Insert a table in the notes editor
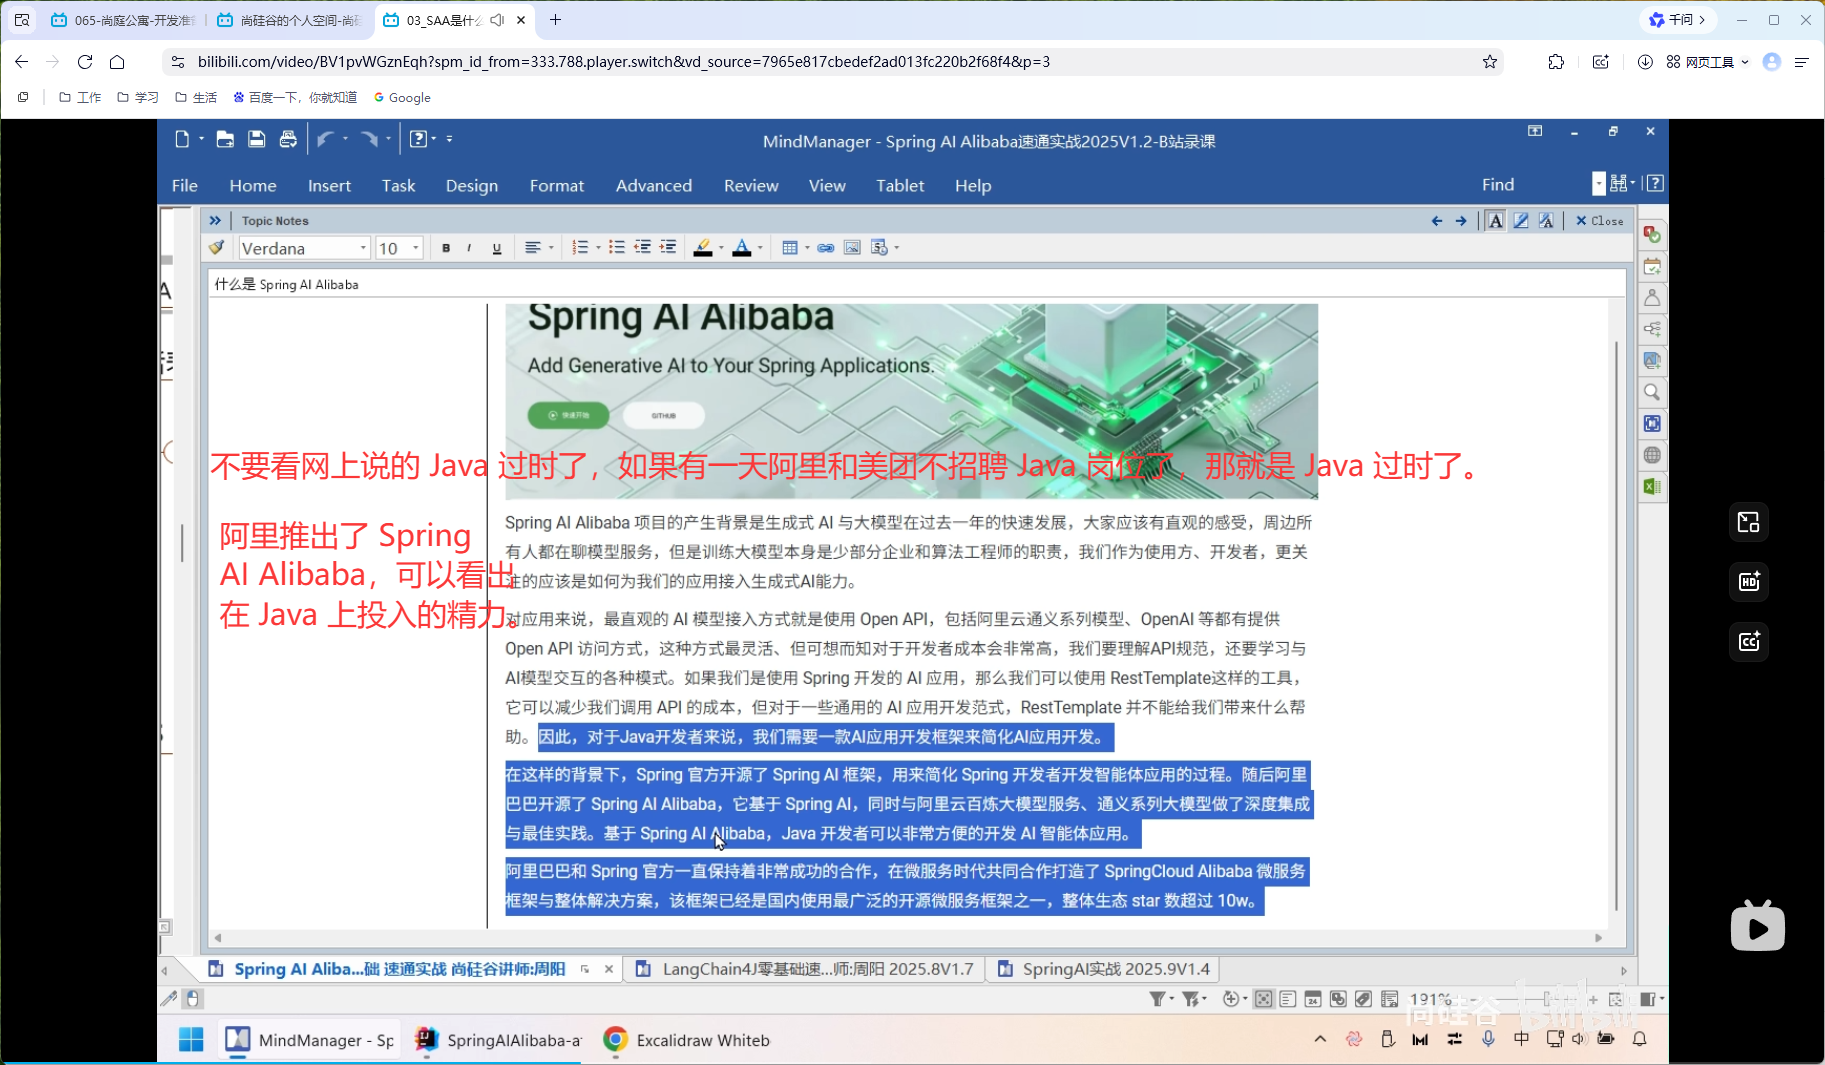The width and height of the screenshot is (1825, 1065). [x=791, y=247]
